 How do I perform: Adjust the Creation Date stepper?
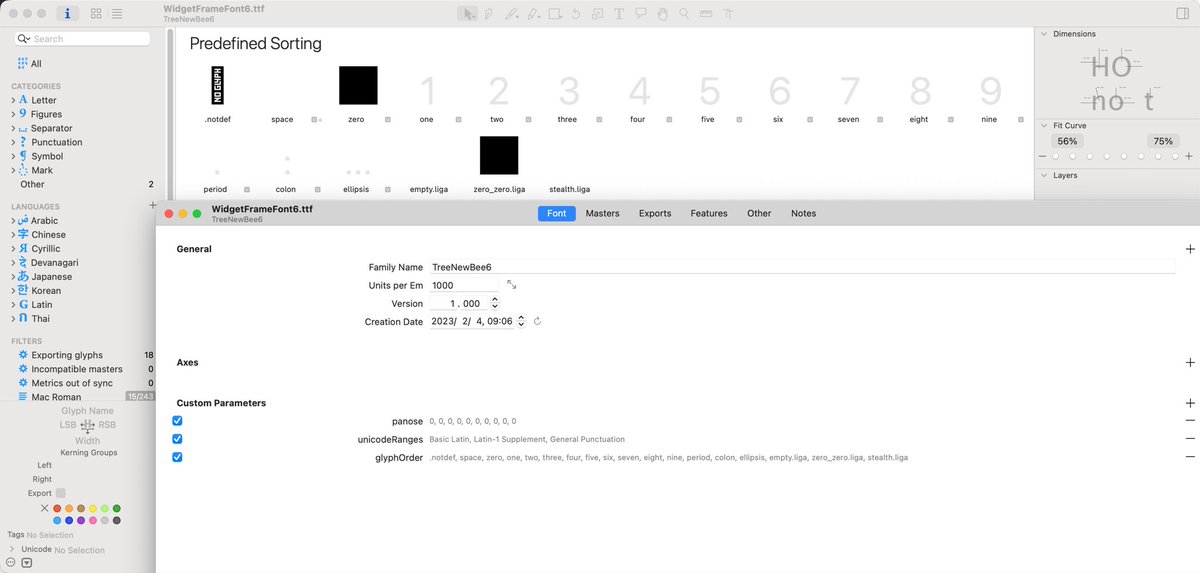click(x=521, y=322)
